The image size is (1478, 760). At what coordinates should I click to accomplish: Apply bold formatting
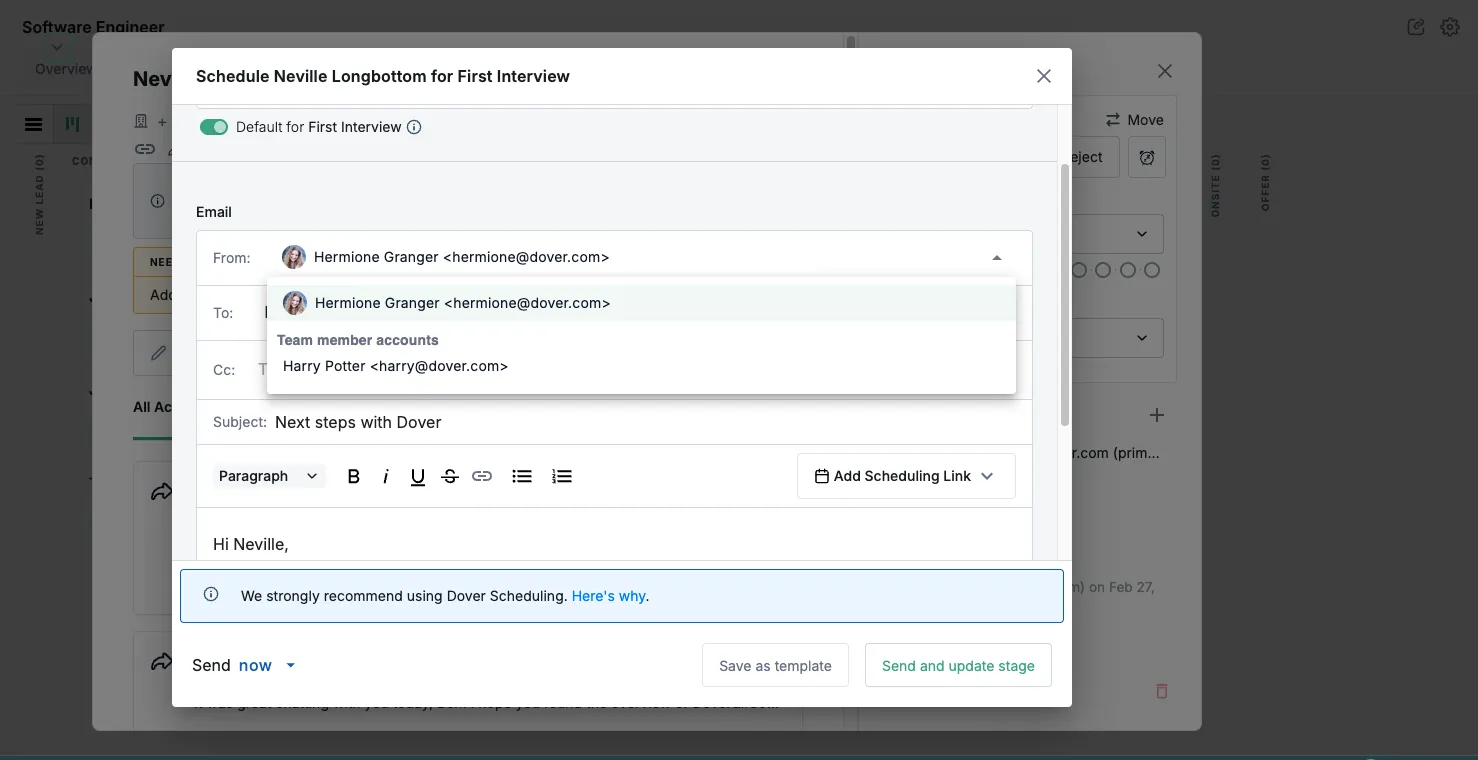pos(353,476)
